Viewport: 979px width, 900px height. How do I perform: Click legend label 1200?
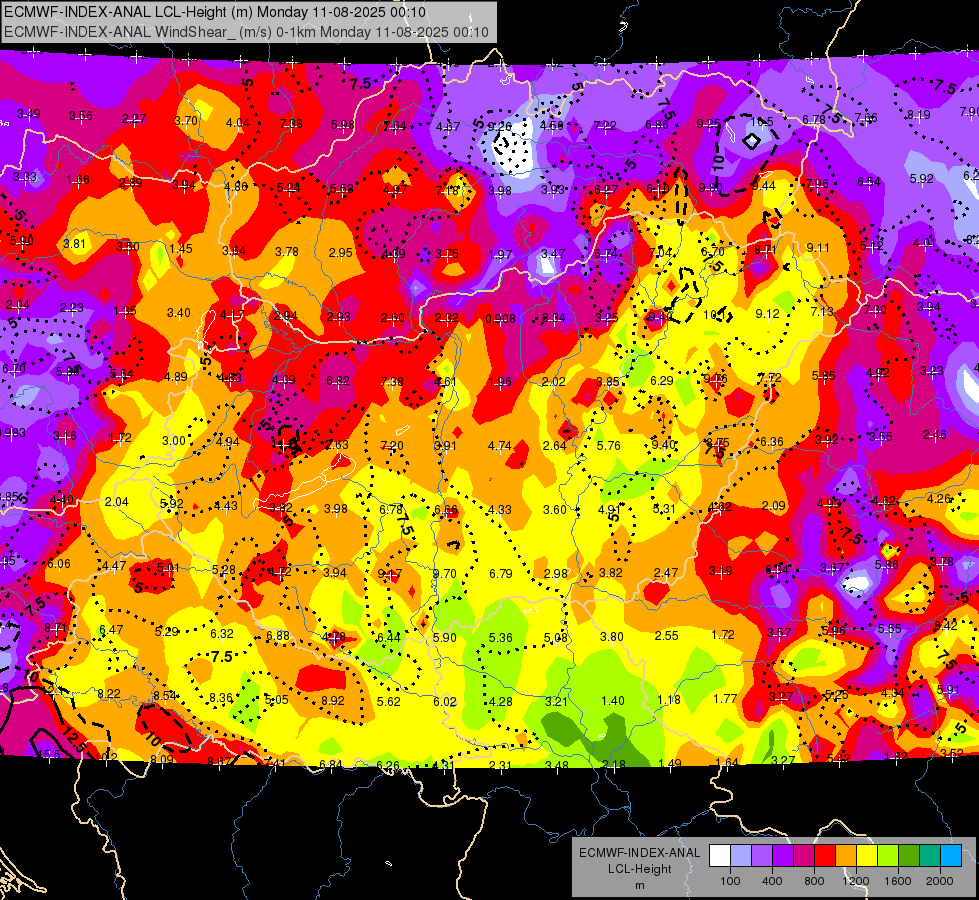(855, 881)
